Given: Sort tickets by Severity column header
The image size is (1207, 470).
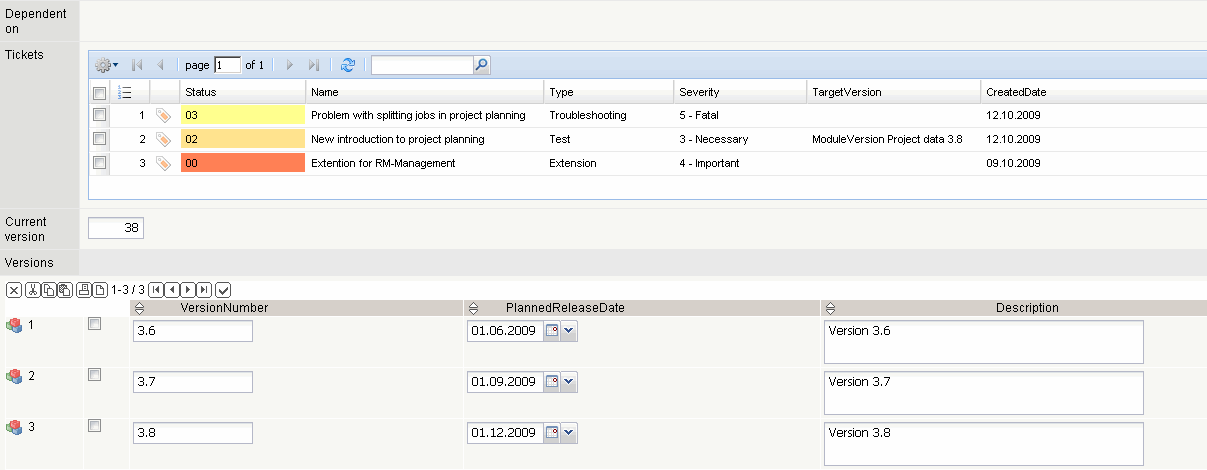Looking at the screenshot, I should [741, 92].
